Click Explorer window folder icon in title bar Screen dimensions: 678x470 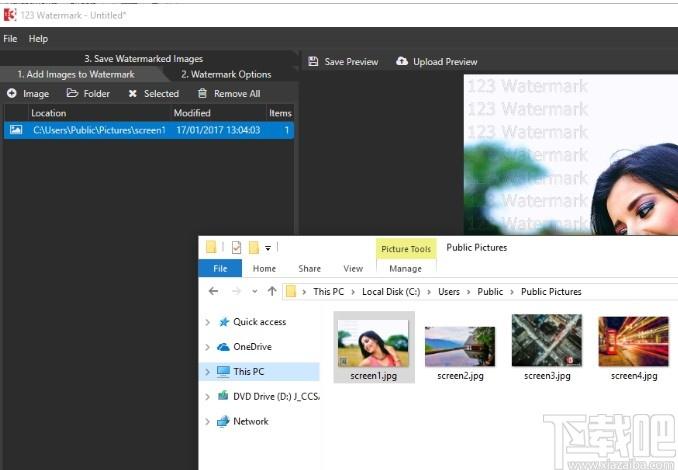click(x=211, y=247)
